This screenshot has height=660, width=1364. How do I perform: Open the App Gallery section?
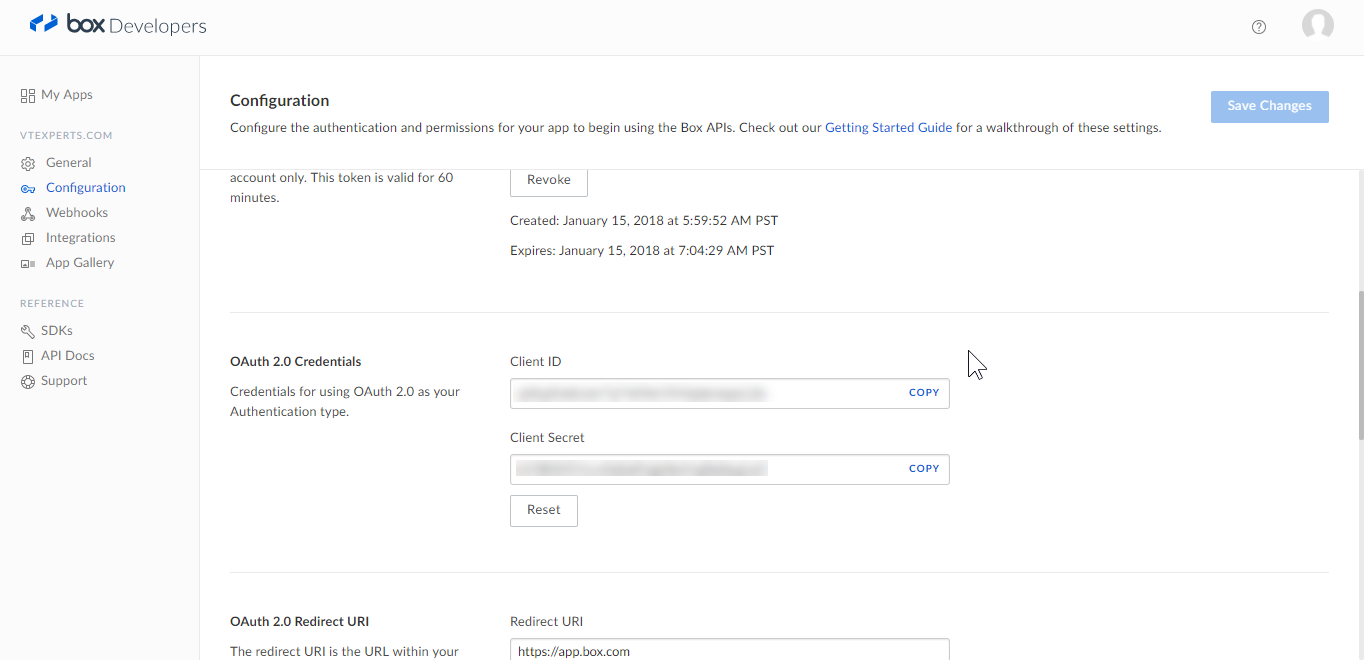pos(80,263)
